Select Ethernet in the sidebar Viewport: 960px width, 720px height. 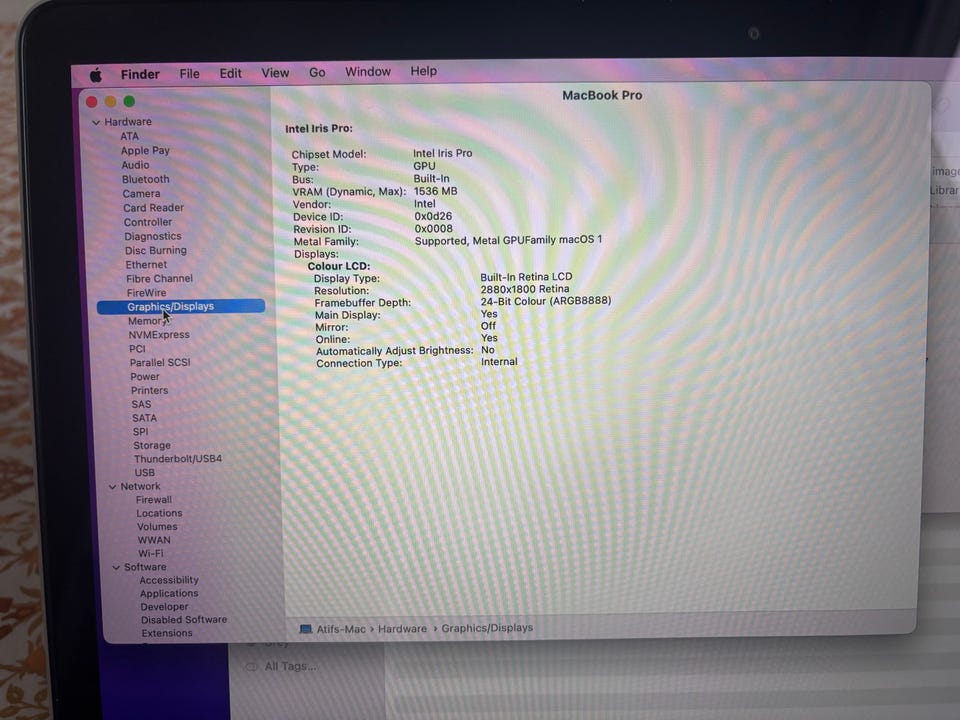(146, 264)
